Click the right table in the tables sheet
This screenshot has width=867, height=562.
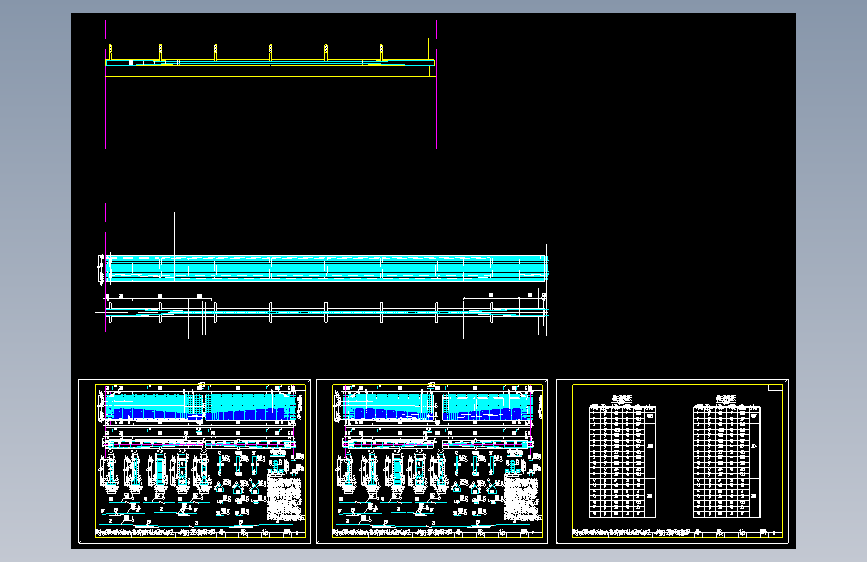pyautogui.click(x=727, y=461)
